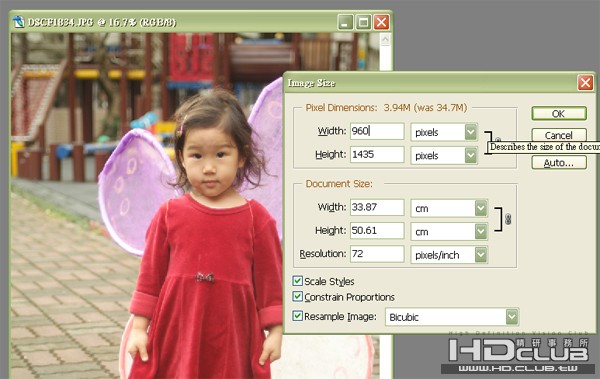Click the document size constrain chain link icon

tap(508, 219)
